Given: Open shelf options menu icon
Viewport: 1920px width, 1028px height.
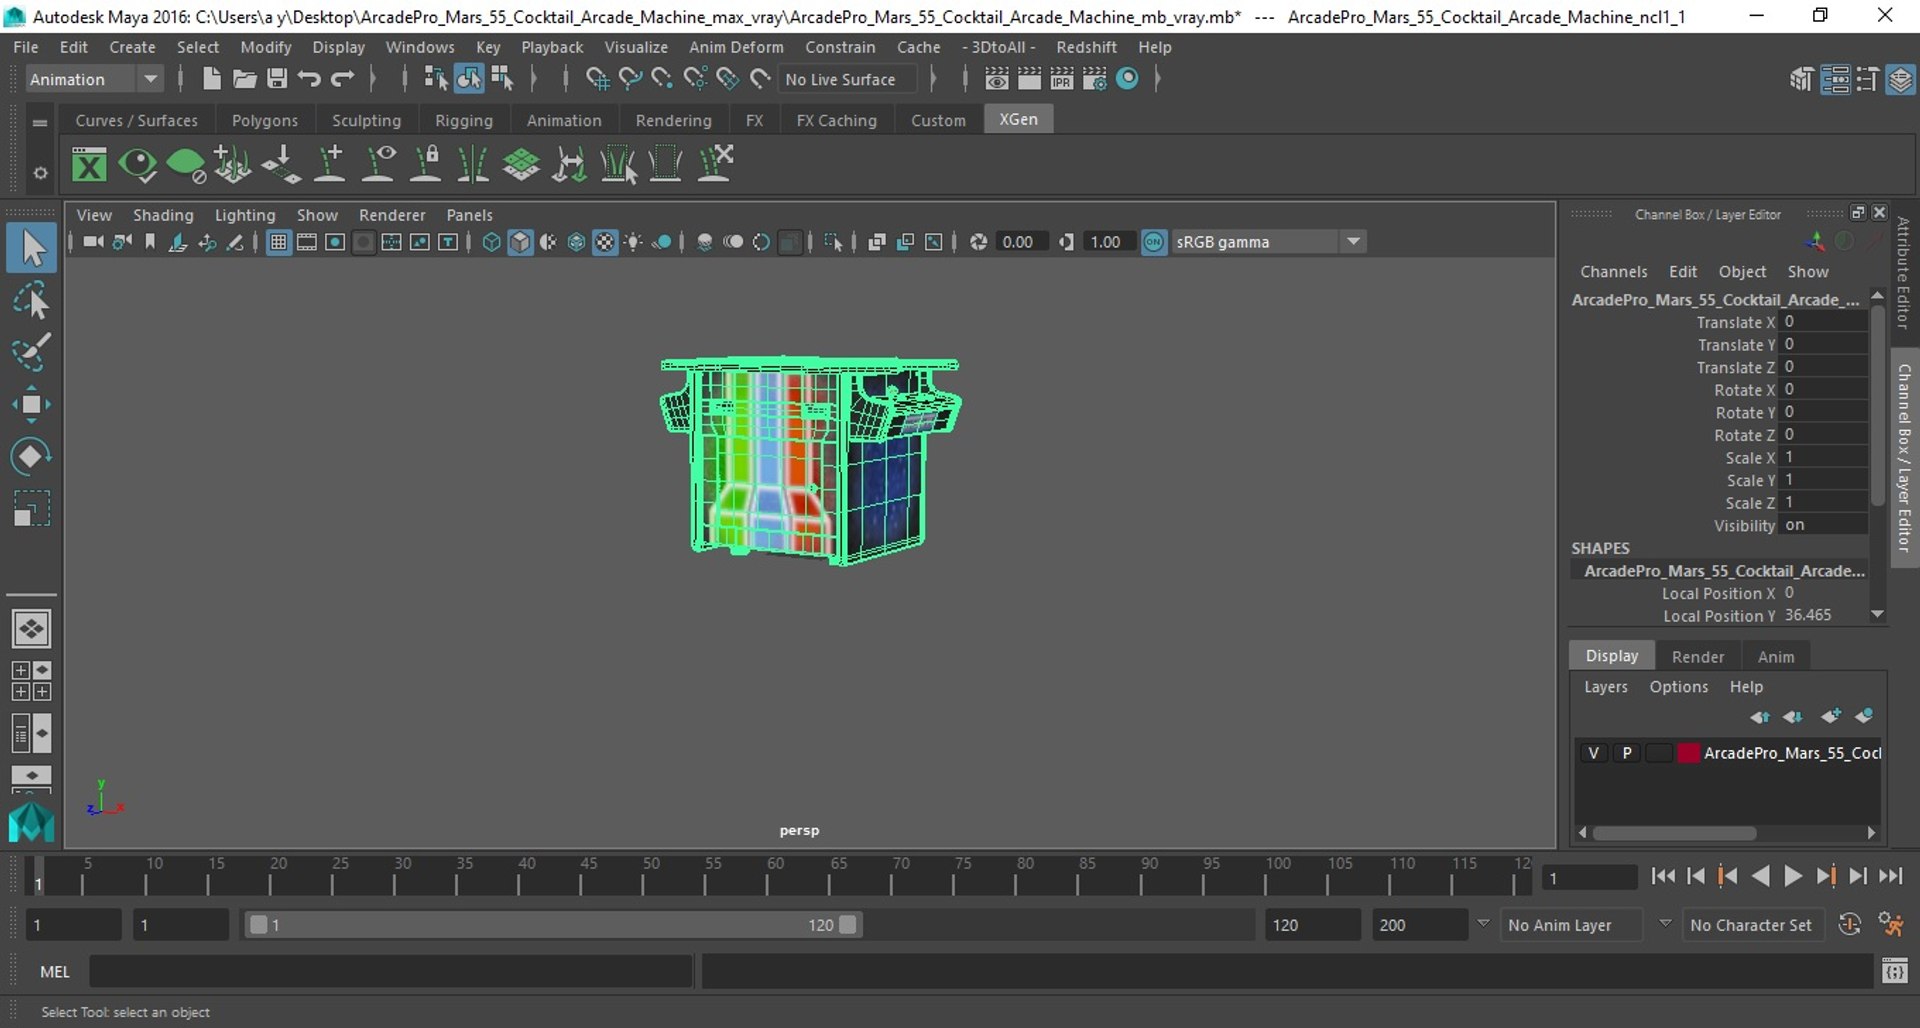Looking at the screenshot, I should click(40, 173).
